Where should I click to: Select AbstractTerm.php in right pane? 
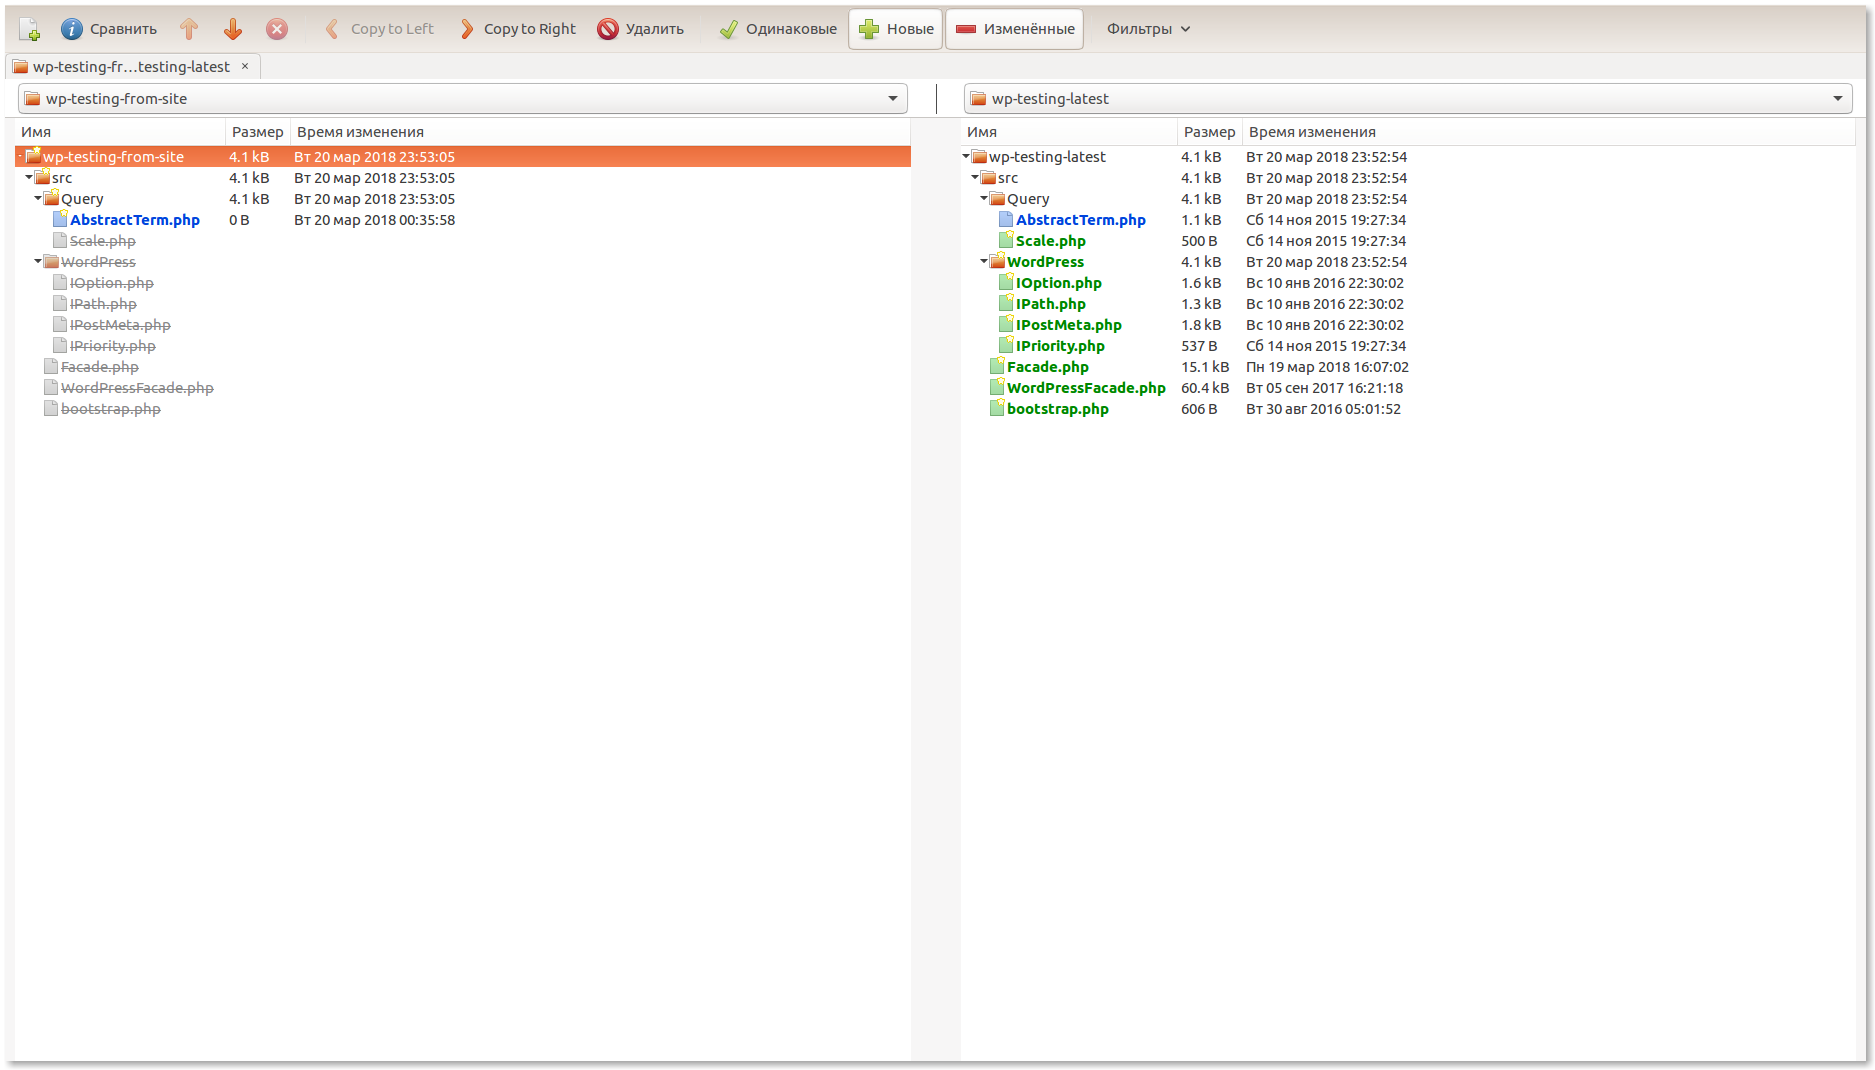point(1081,220)
